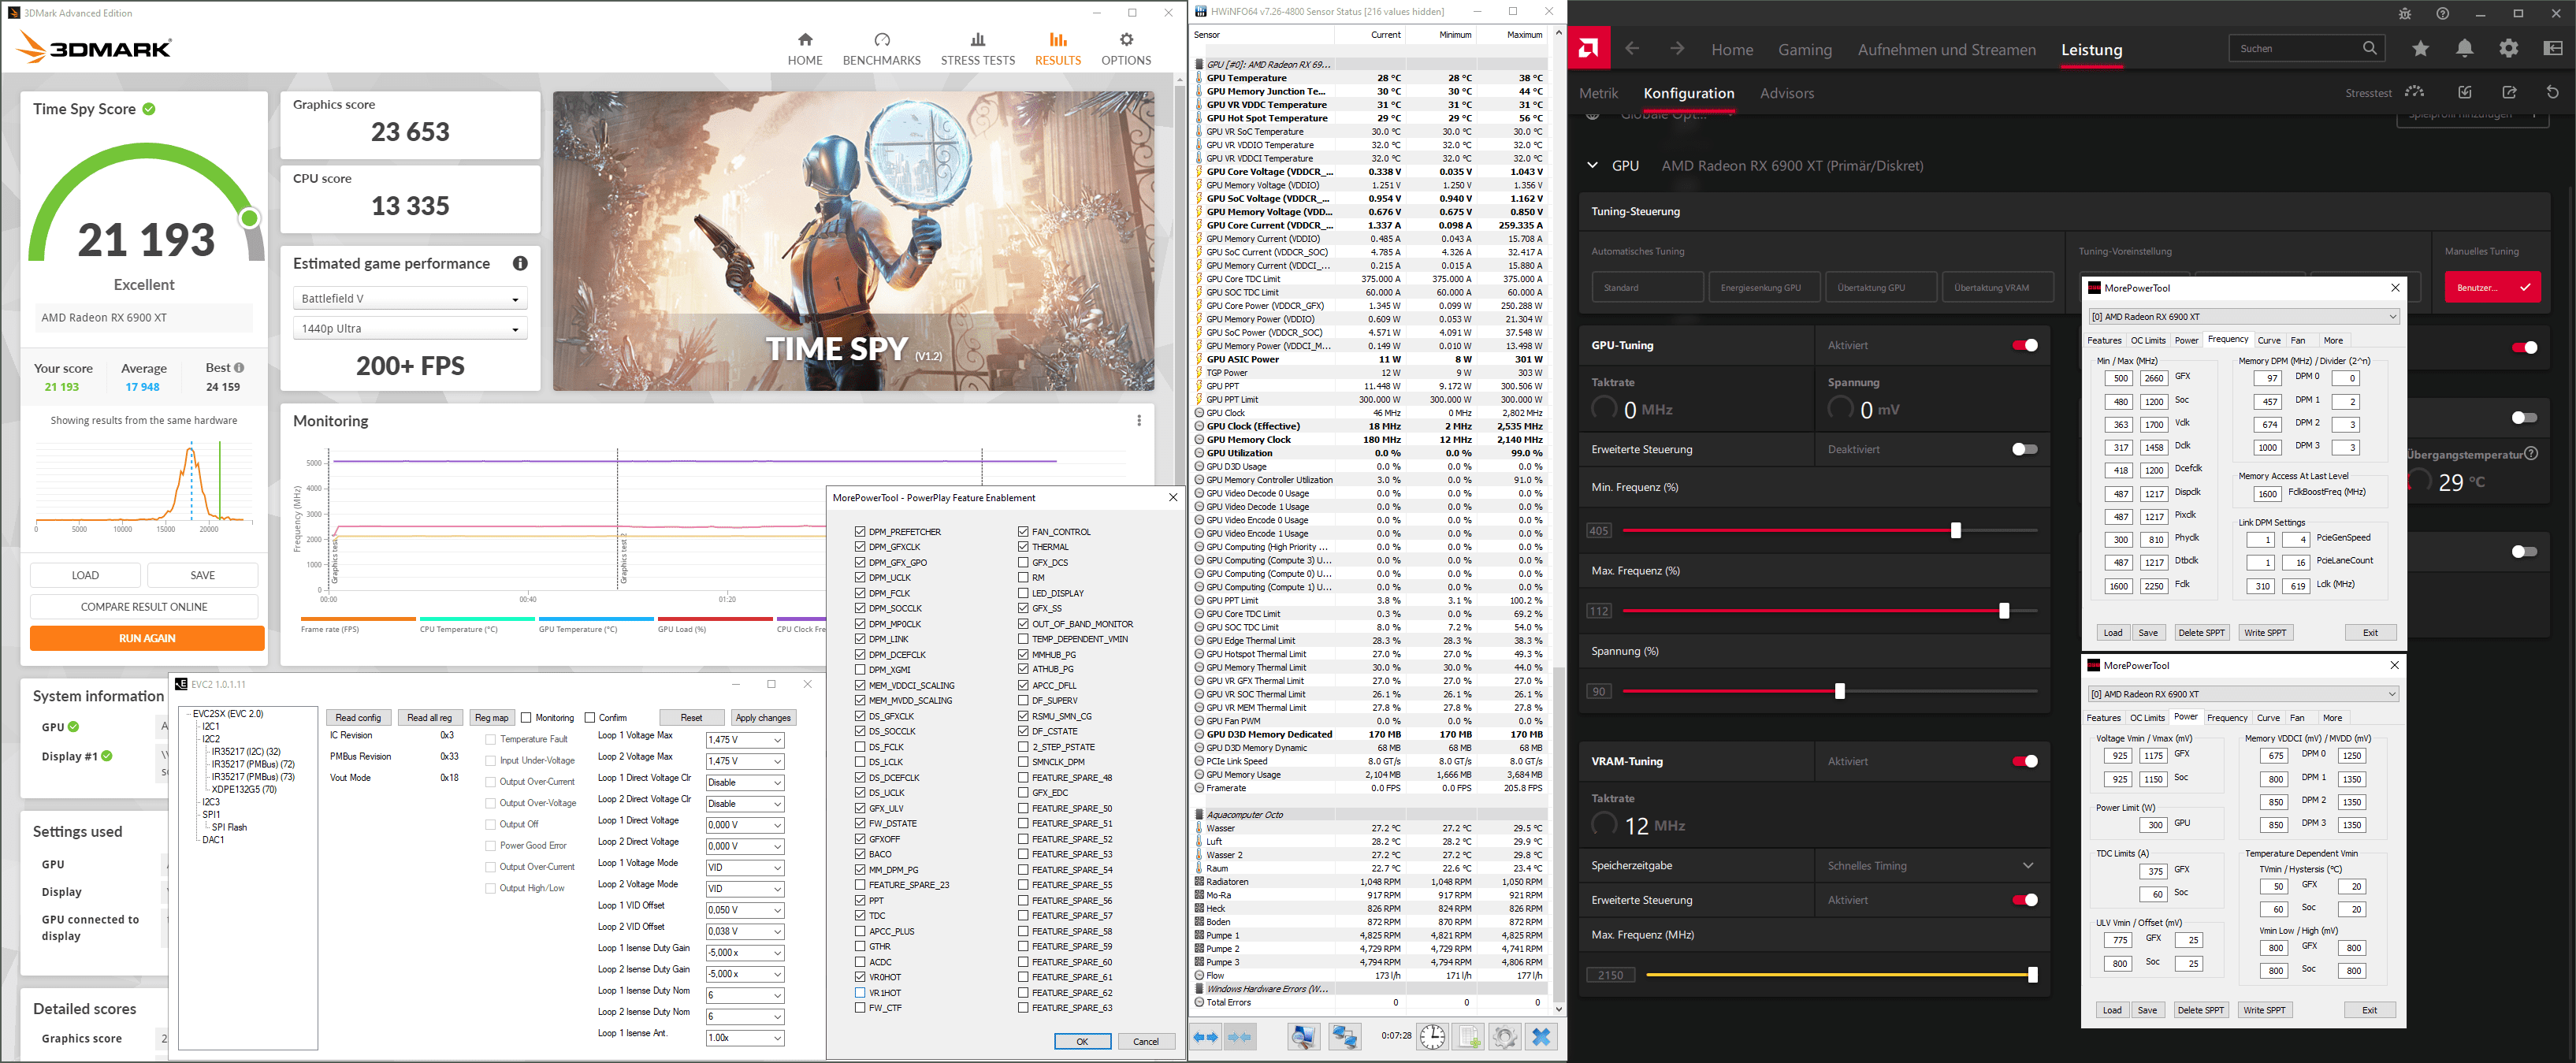Switch to Advisors sub-tab

1786,93
